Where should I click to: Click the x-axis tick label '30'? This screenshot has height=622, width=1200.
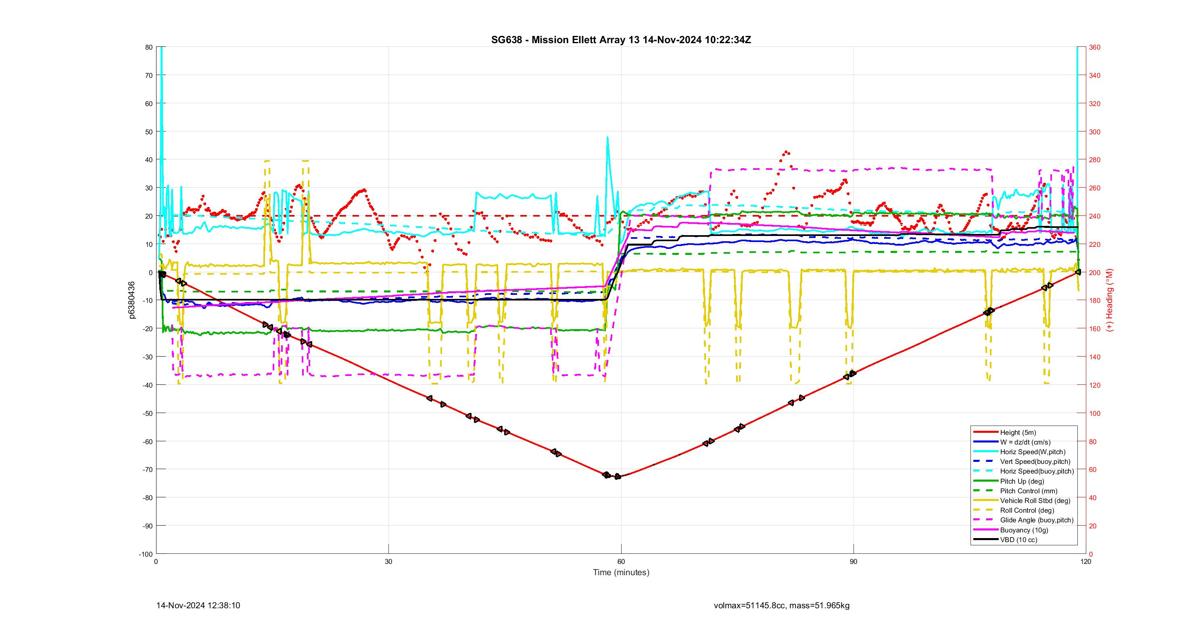[388, 562]
